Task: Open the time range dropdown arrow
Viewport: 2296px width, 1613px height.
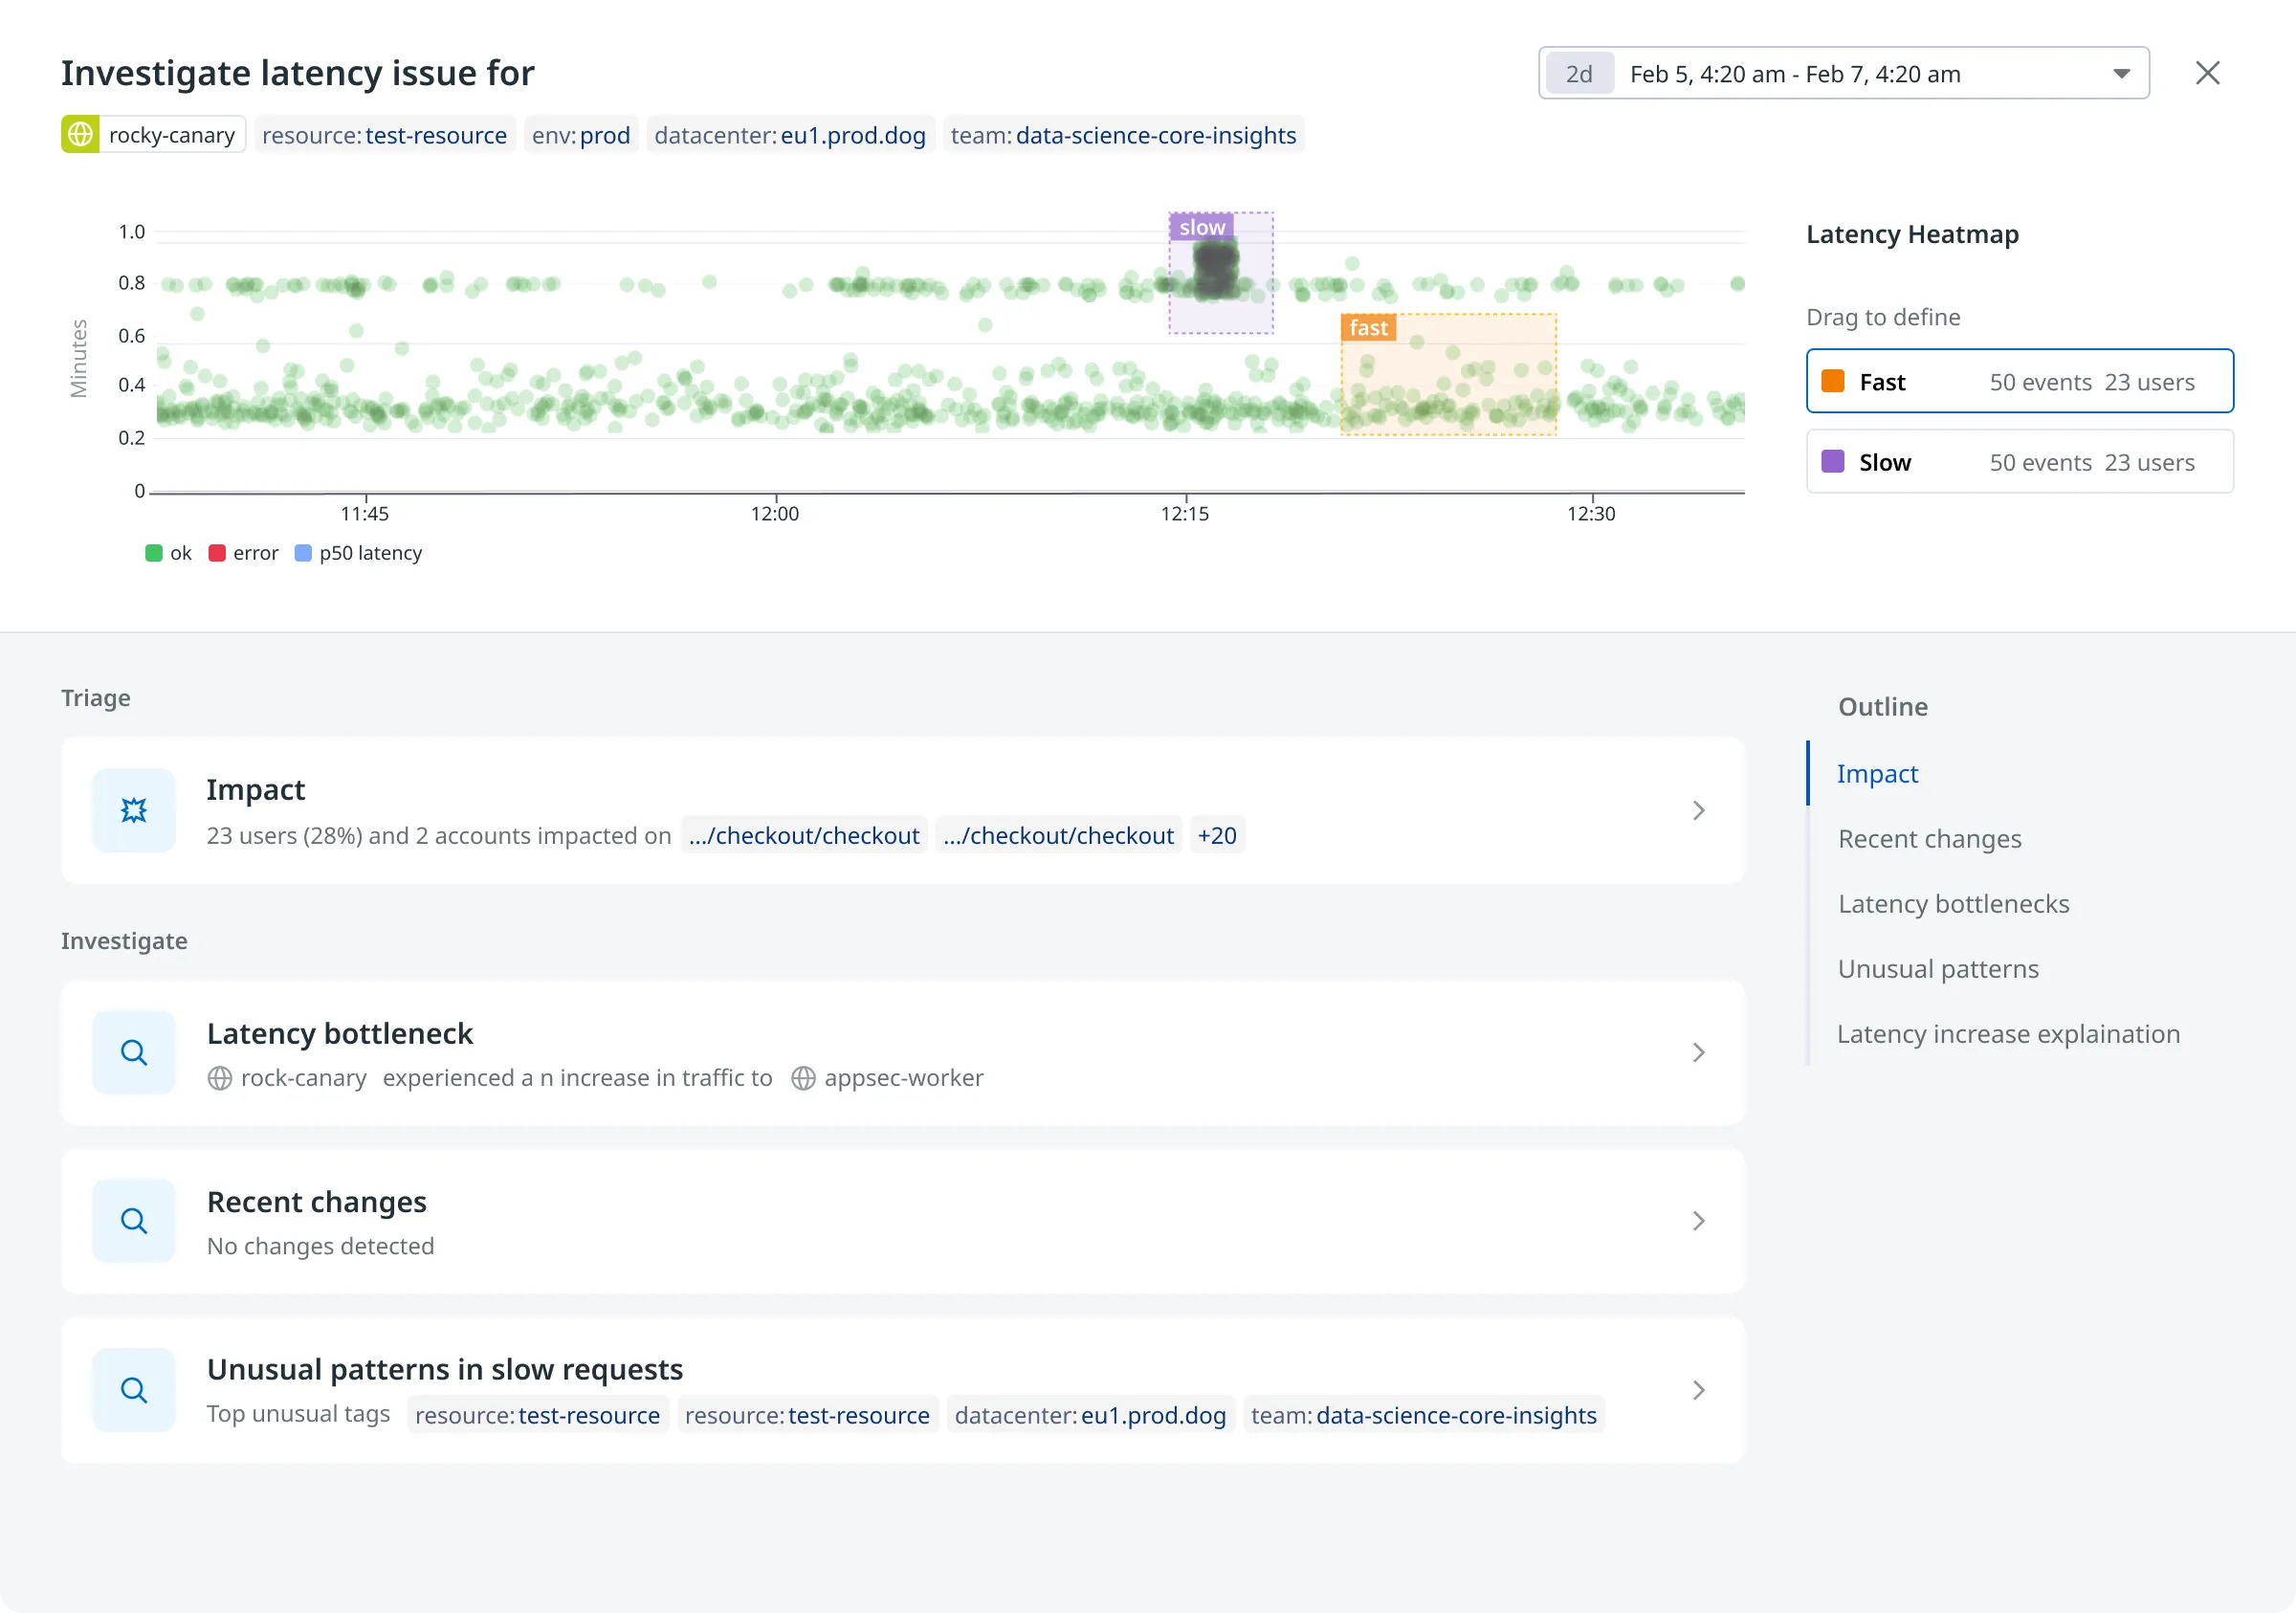Action: (x=2121, y=74)
